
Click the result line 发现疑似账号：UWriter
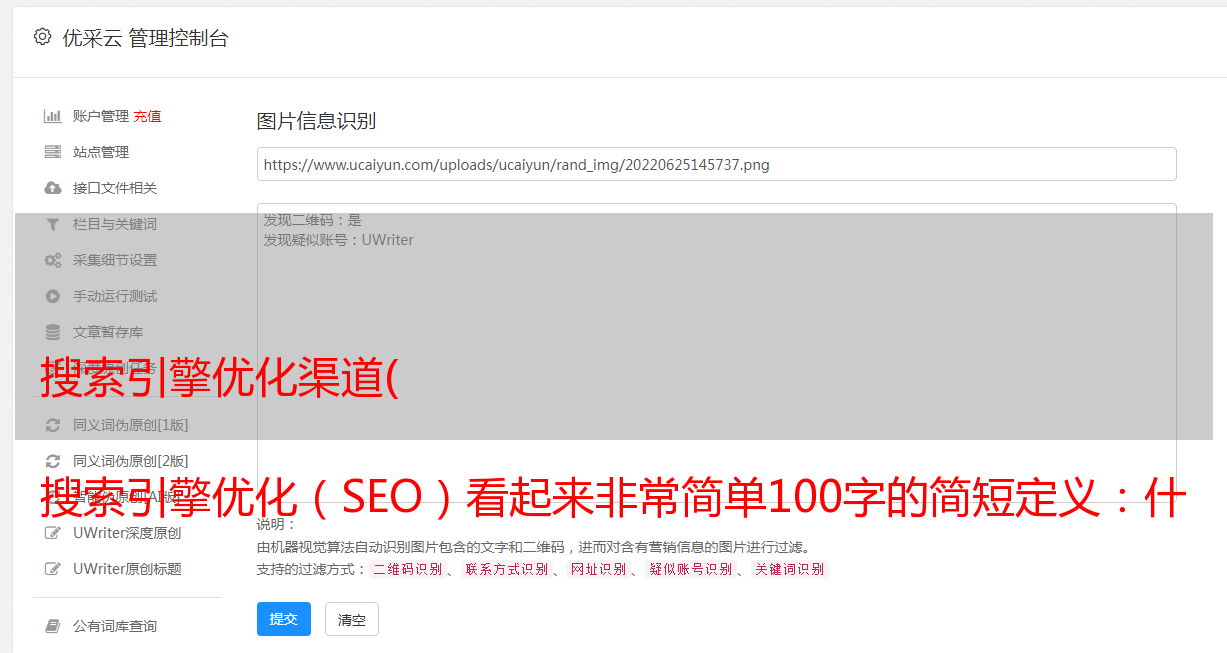[x=339, y=240]
